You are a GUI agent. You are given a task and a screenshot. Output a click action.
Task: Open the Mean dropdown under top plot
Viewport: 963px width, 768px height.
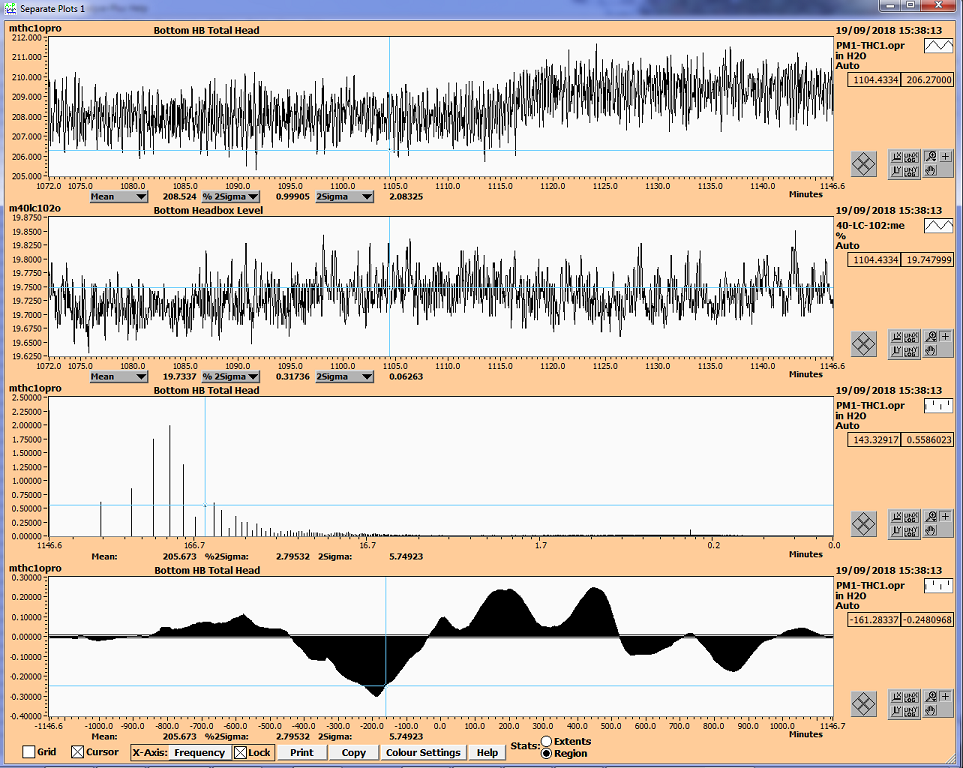(x=119, y=197)
